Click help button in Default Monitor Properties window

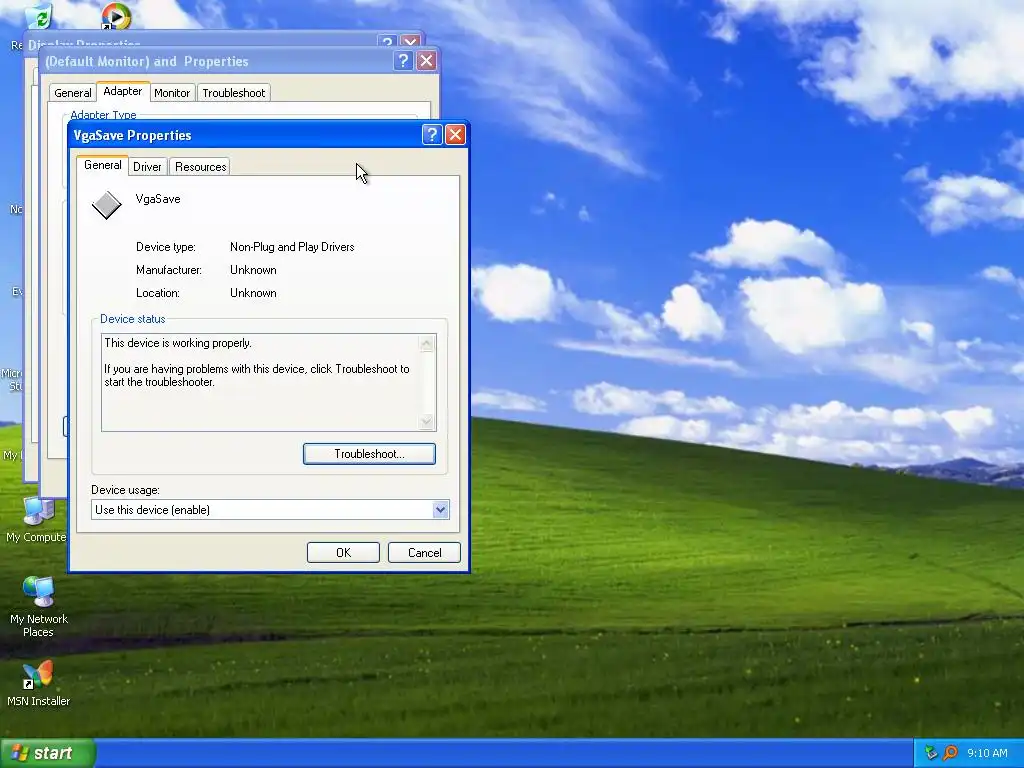point(403,61)
